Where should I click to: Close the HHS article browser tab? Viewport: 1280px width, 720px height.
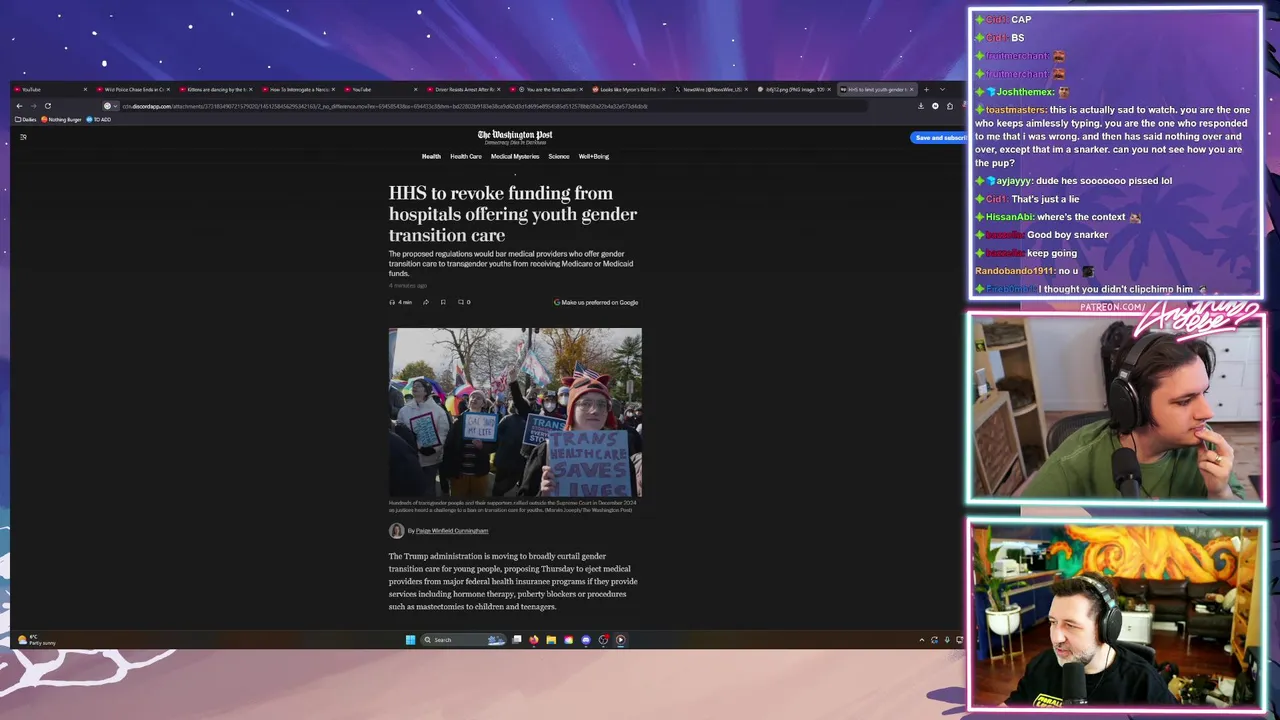(x=911, y=90)
